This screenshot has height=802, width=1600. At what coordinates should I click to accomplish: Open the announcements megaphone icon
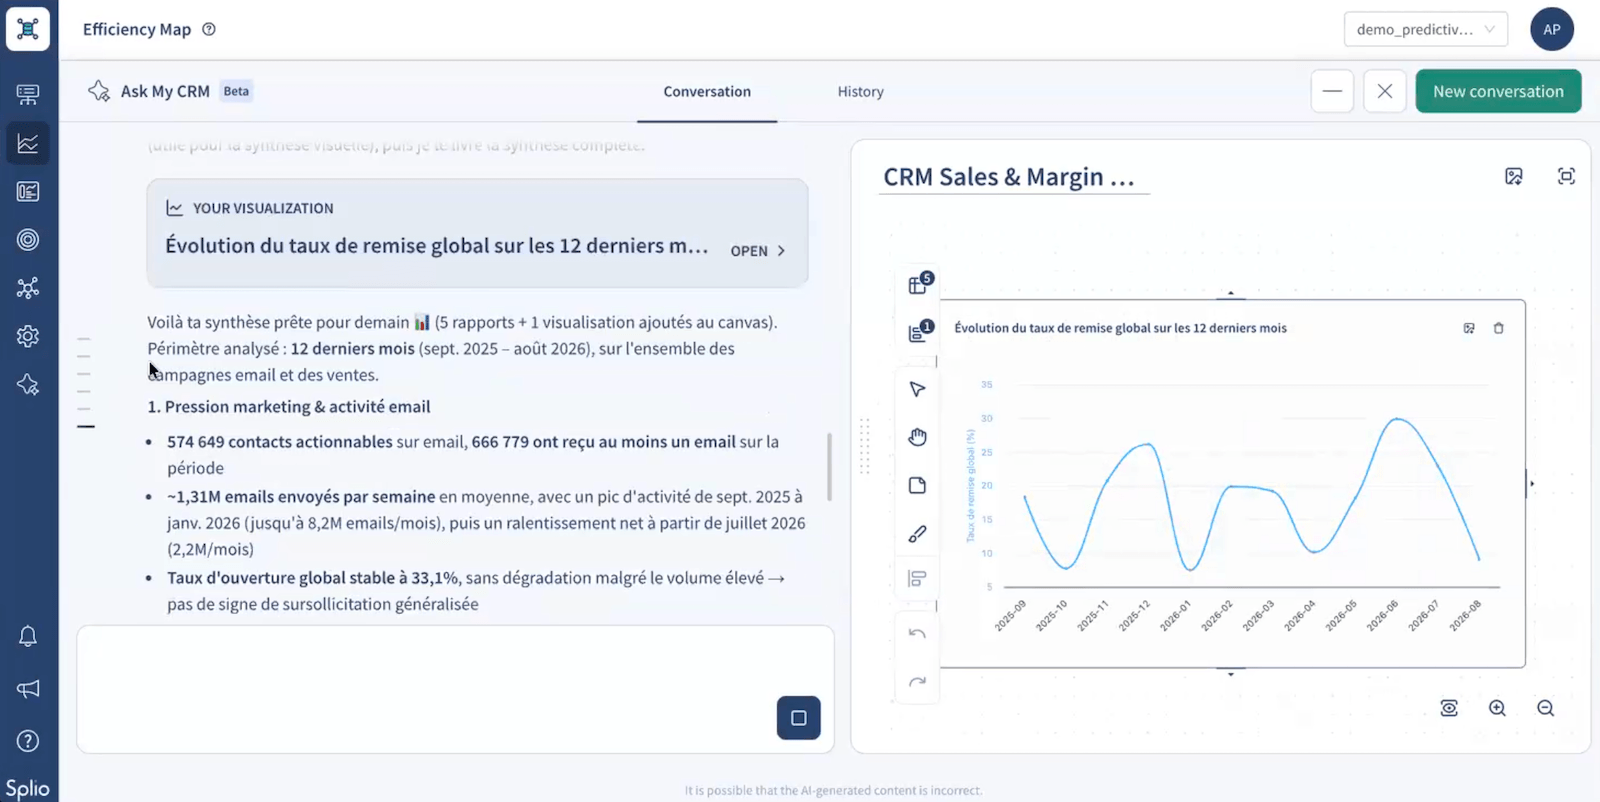(x=28, y=688)
